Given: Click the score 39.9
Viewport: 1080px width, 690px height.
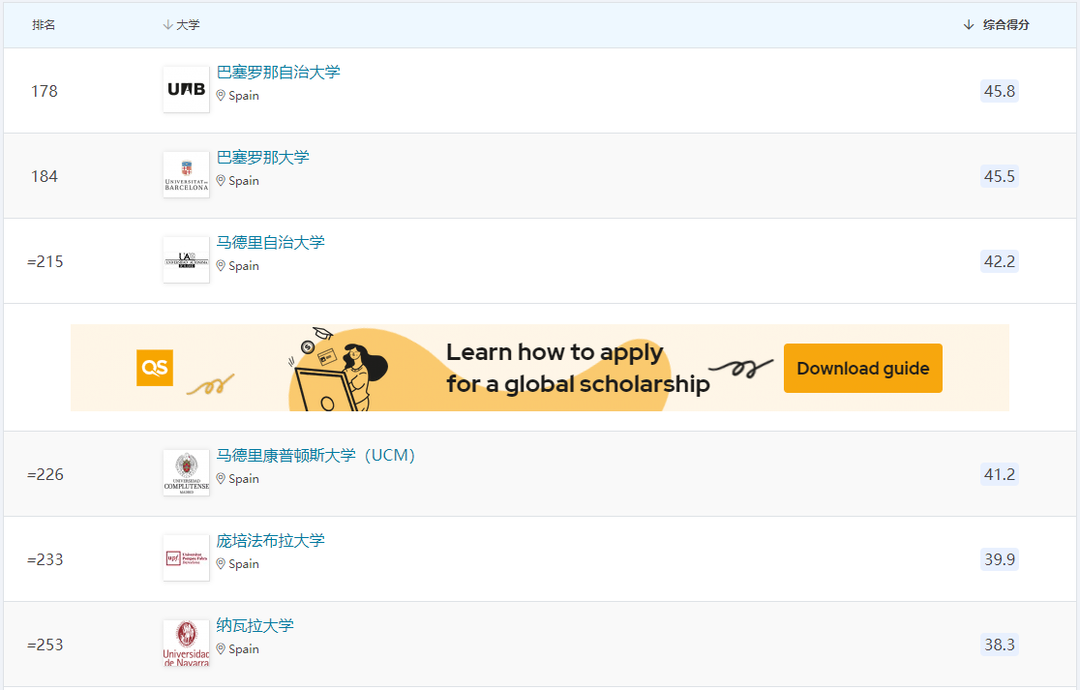Looking at the screenshot, I should coord(999,559).
